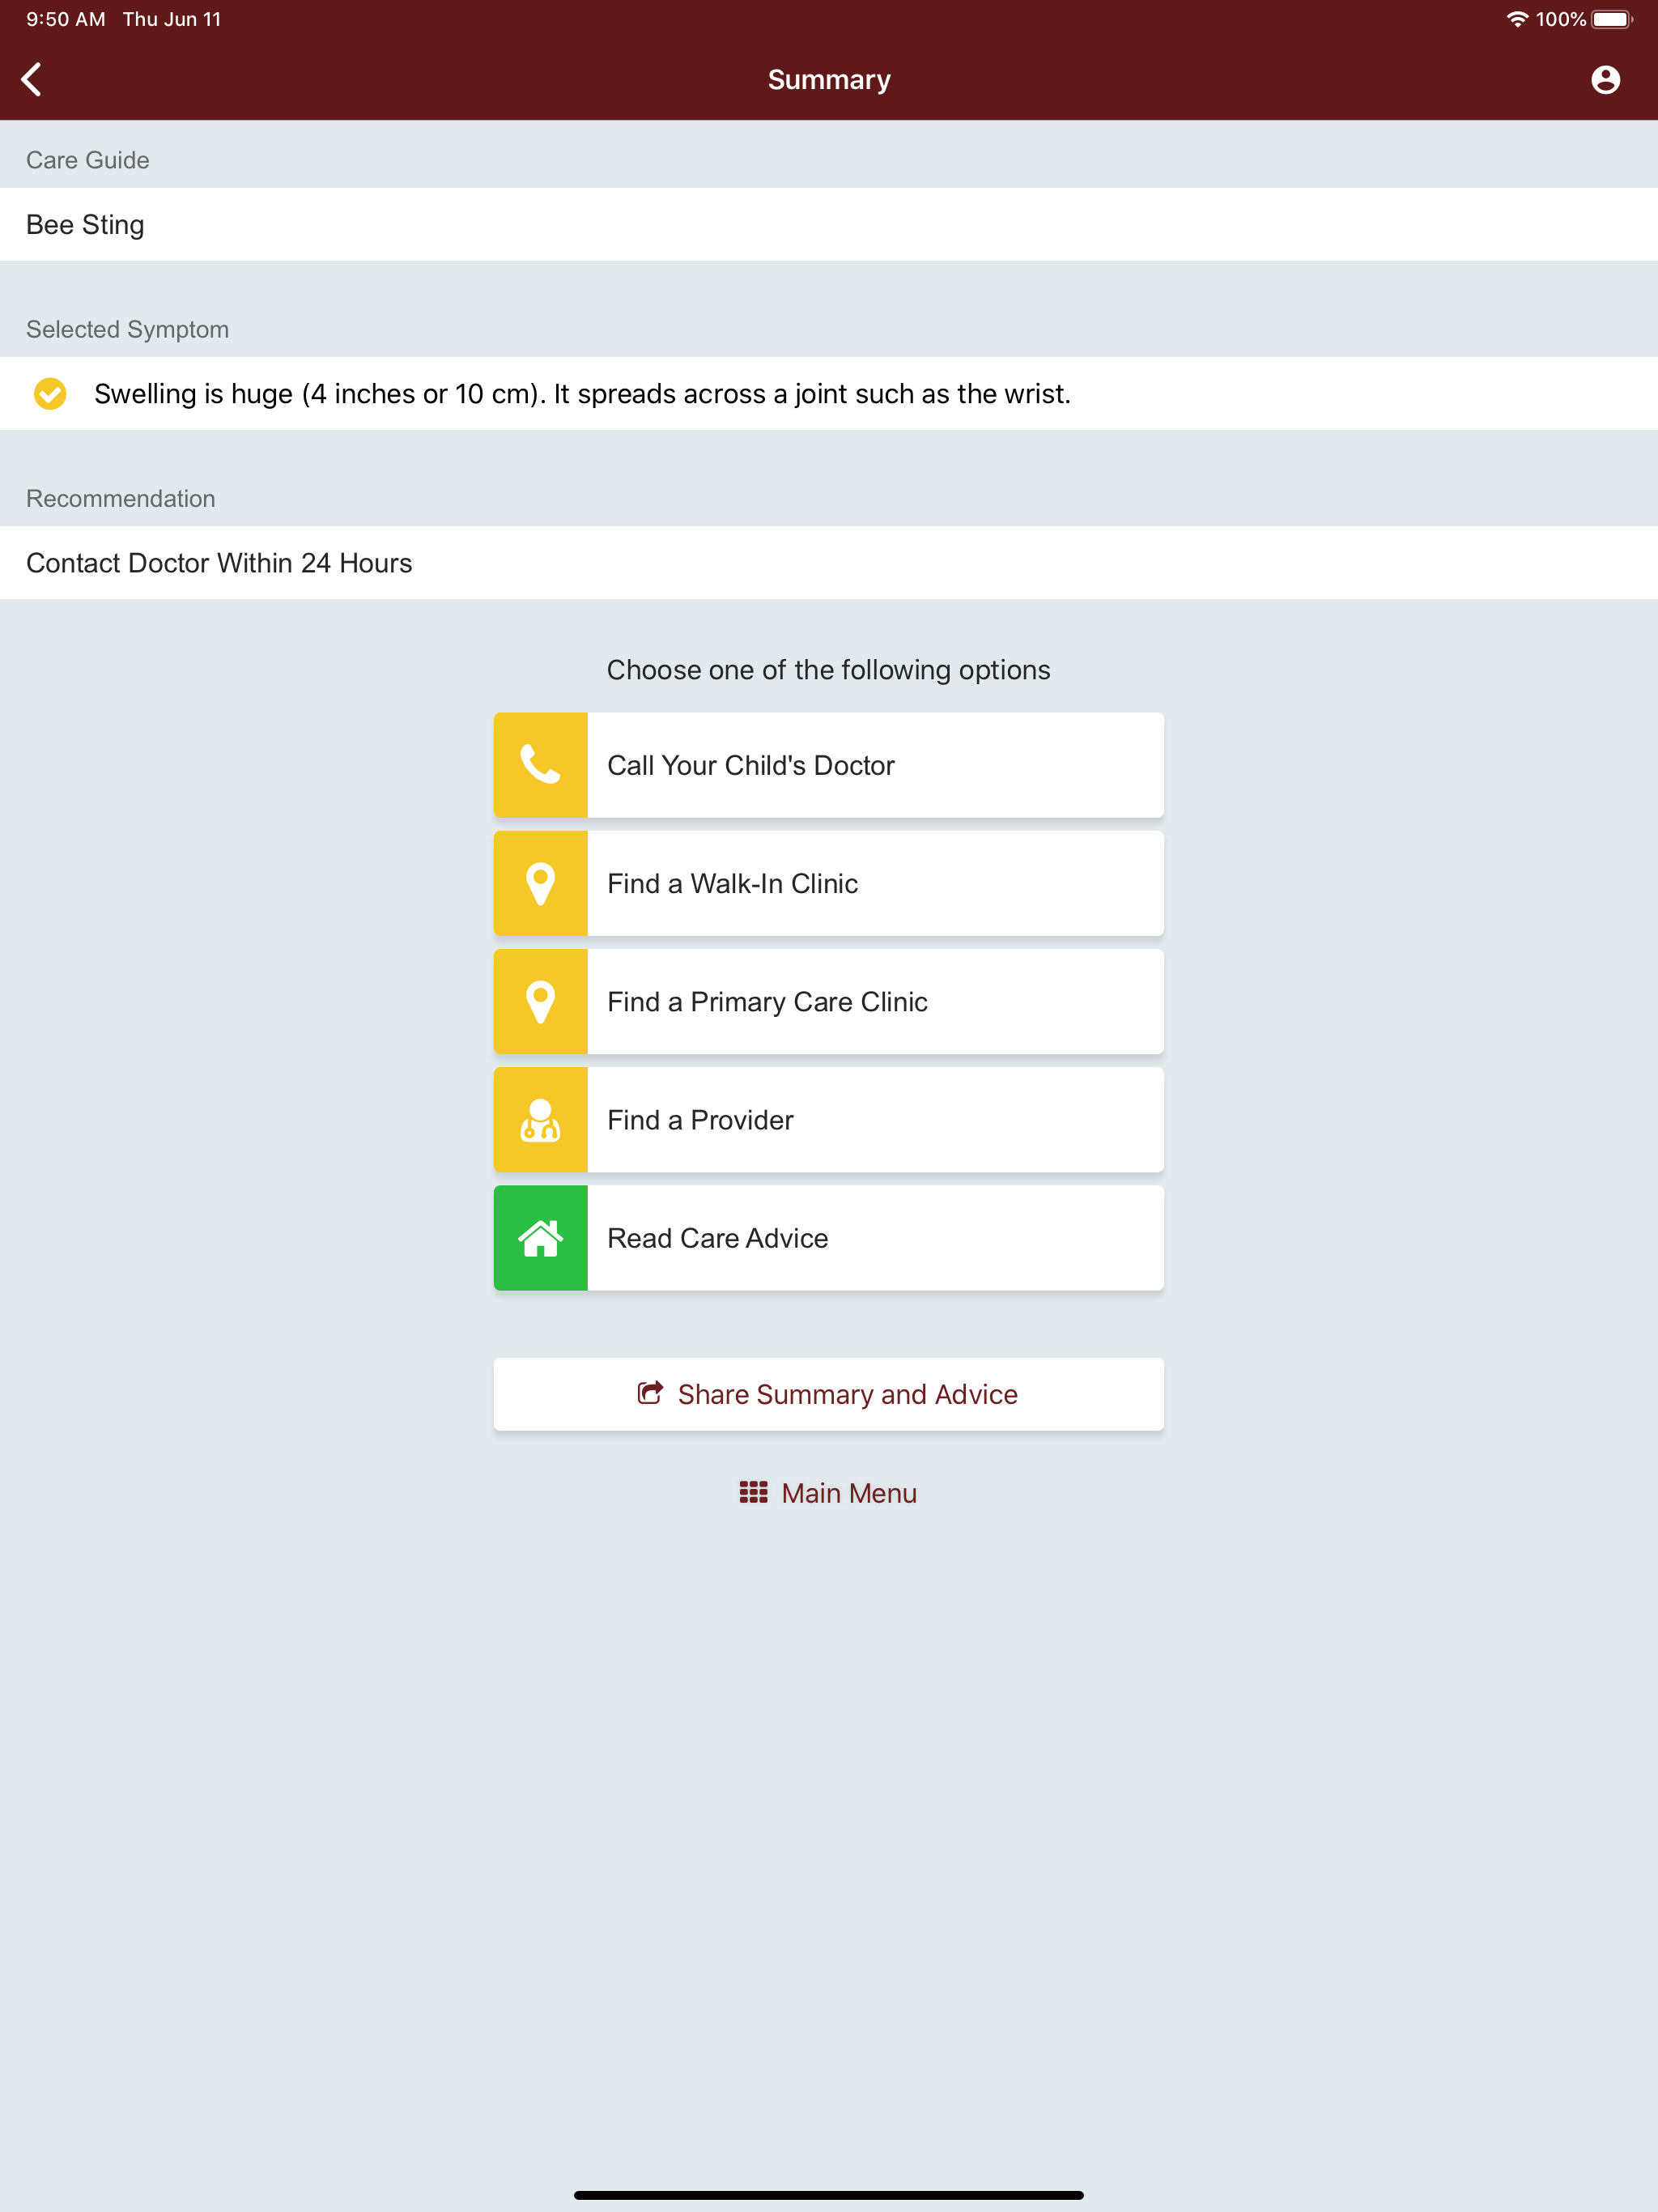Tap the 'Selected Symptom' section label
Viewport: 1658px width, 2212px height.
pyautogui.click(x=127, y=329)
